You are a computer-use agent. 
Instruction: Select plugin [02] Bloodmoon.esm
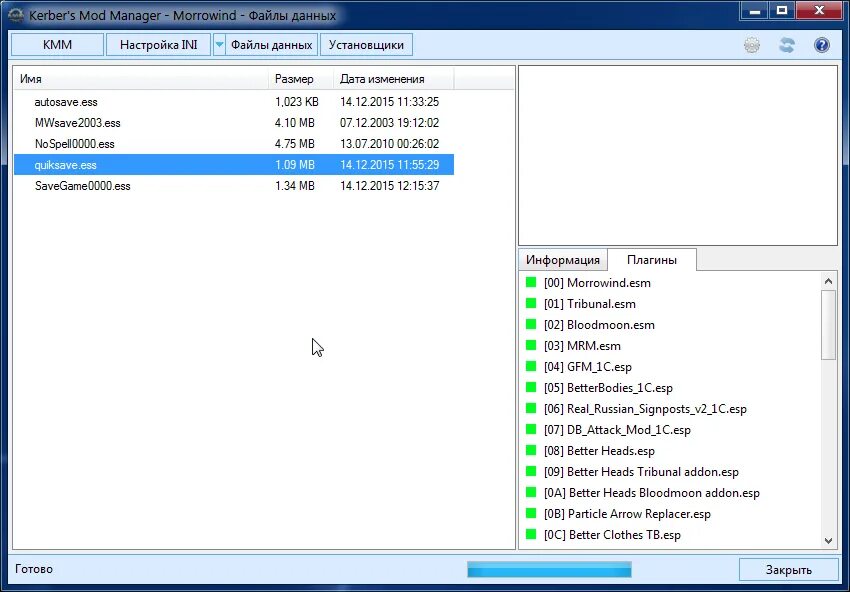(x=599, y=325)
